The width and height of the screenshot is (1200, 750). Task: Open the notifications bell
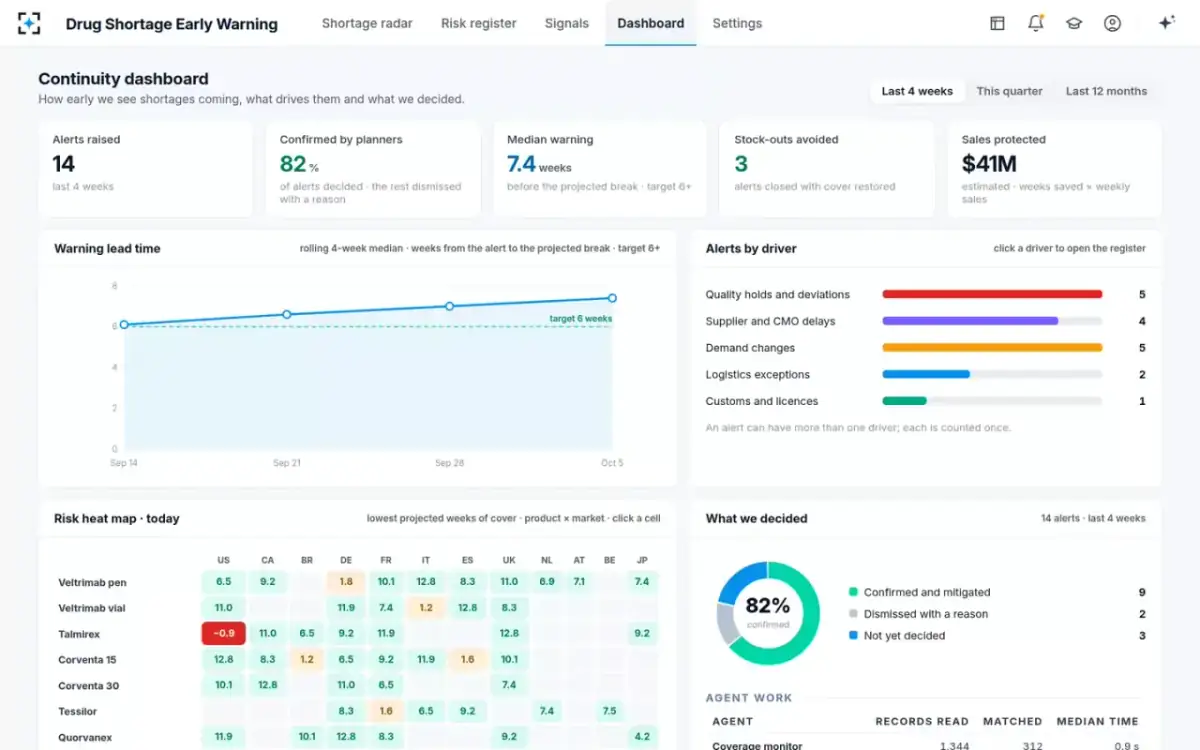pos(1036,23)
